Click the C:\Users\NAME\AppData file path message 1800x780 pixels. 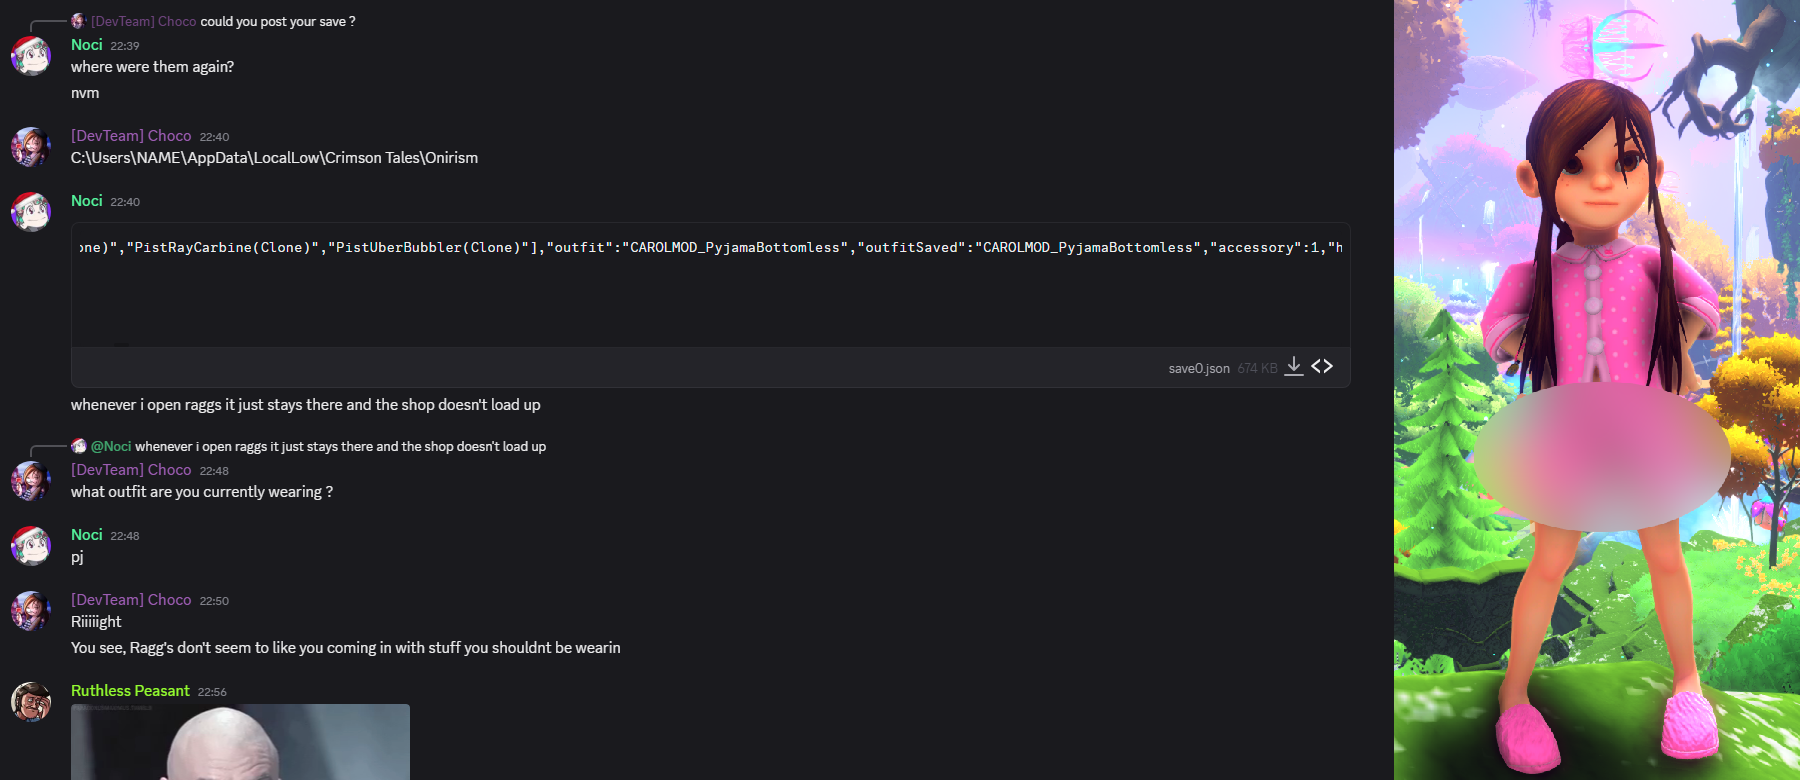274,158
